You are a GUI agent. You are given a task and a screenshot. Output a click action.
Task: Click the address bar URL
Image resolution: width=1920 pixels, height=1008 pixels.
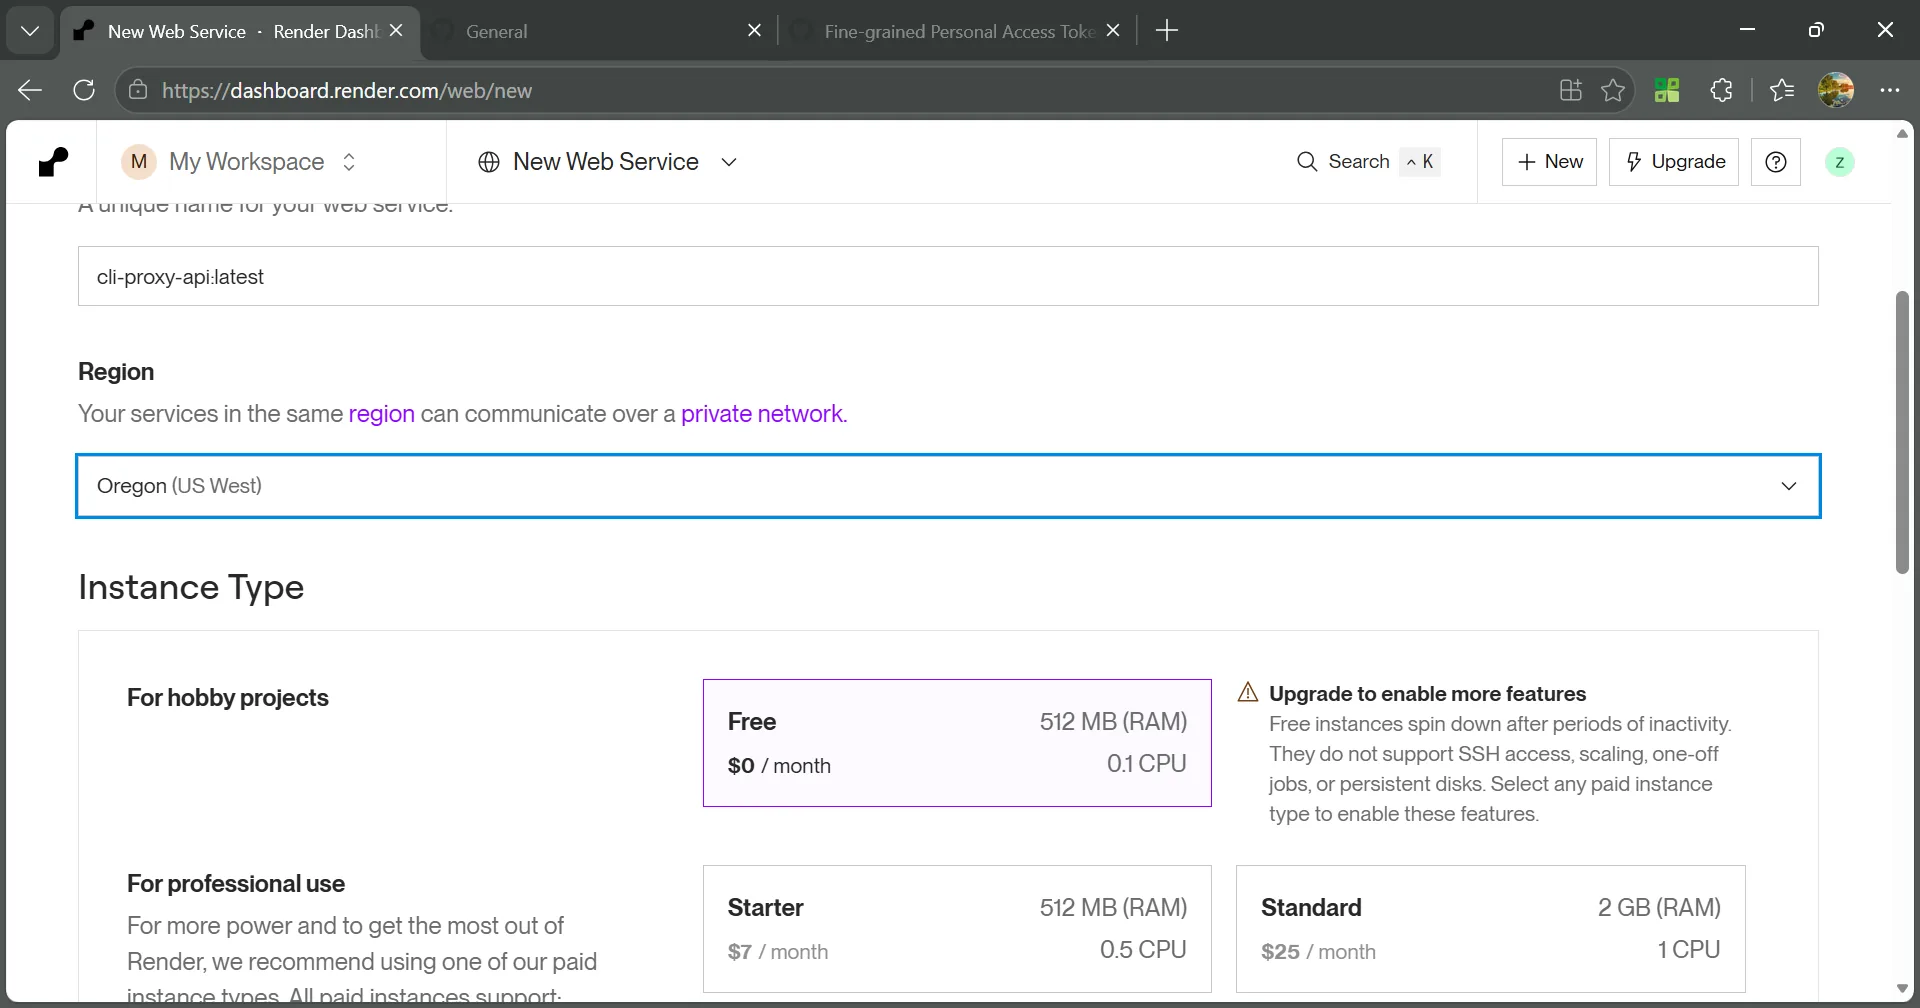[x=347, y=91]
